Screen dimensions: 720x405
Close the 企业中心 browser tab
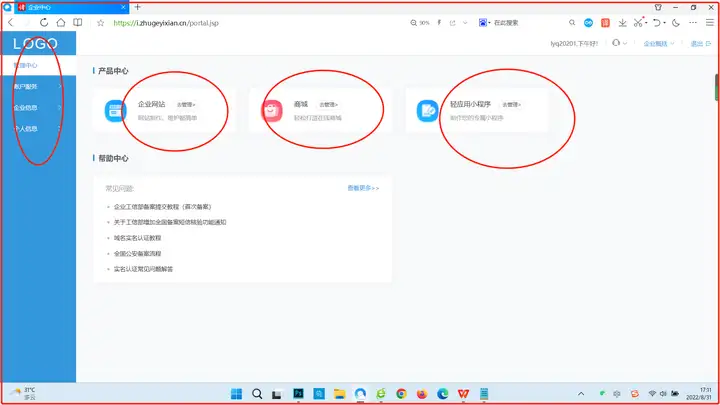(123, 7)
